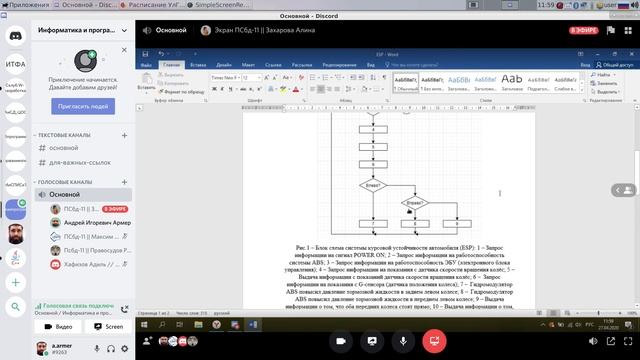This screenshot has height=360, width=640.
Task: Switch to Расписание УлГ... window in panel
Action: tap(152, 5)
